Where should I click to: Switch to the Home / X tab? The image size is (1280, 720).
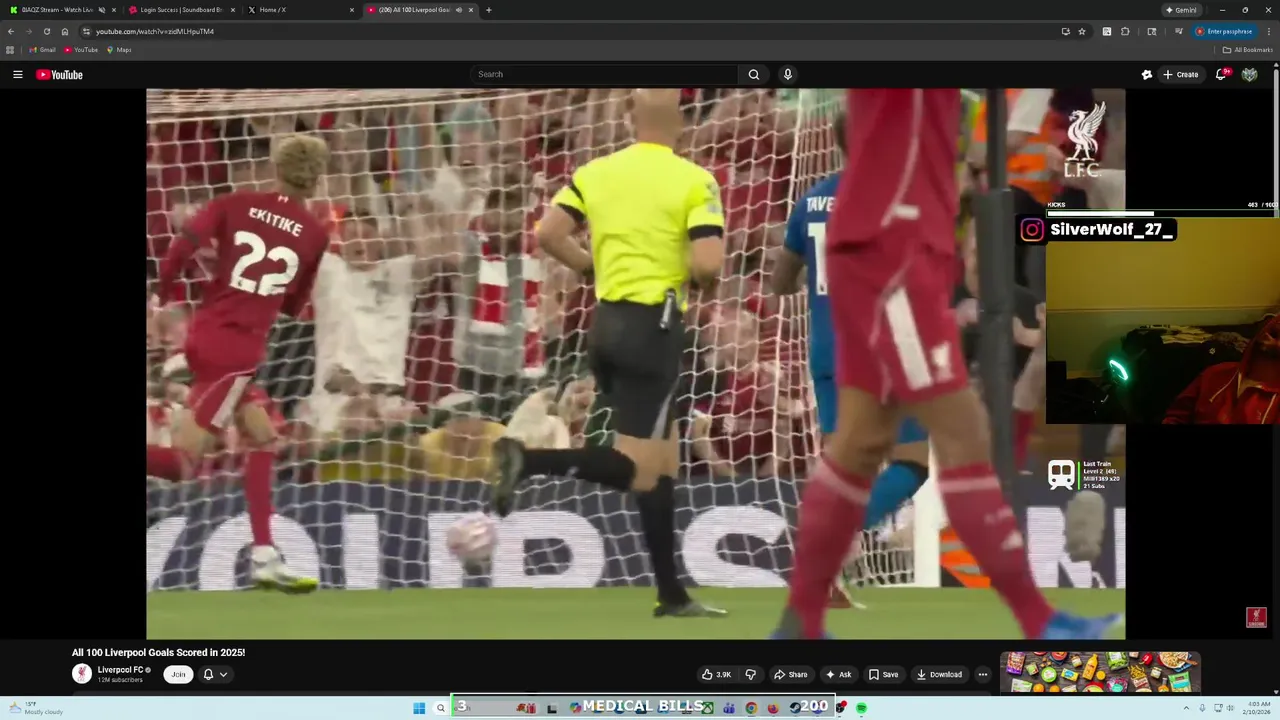(300, 10)
